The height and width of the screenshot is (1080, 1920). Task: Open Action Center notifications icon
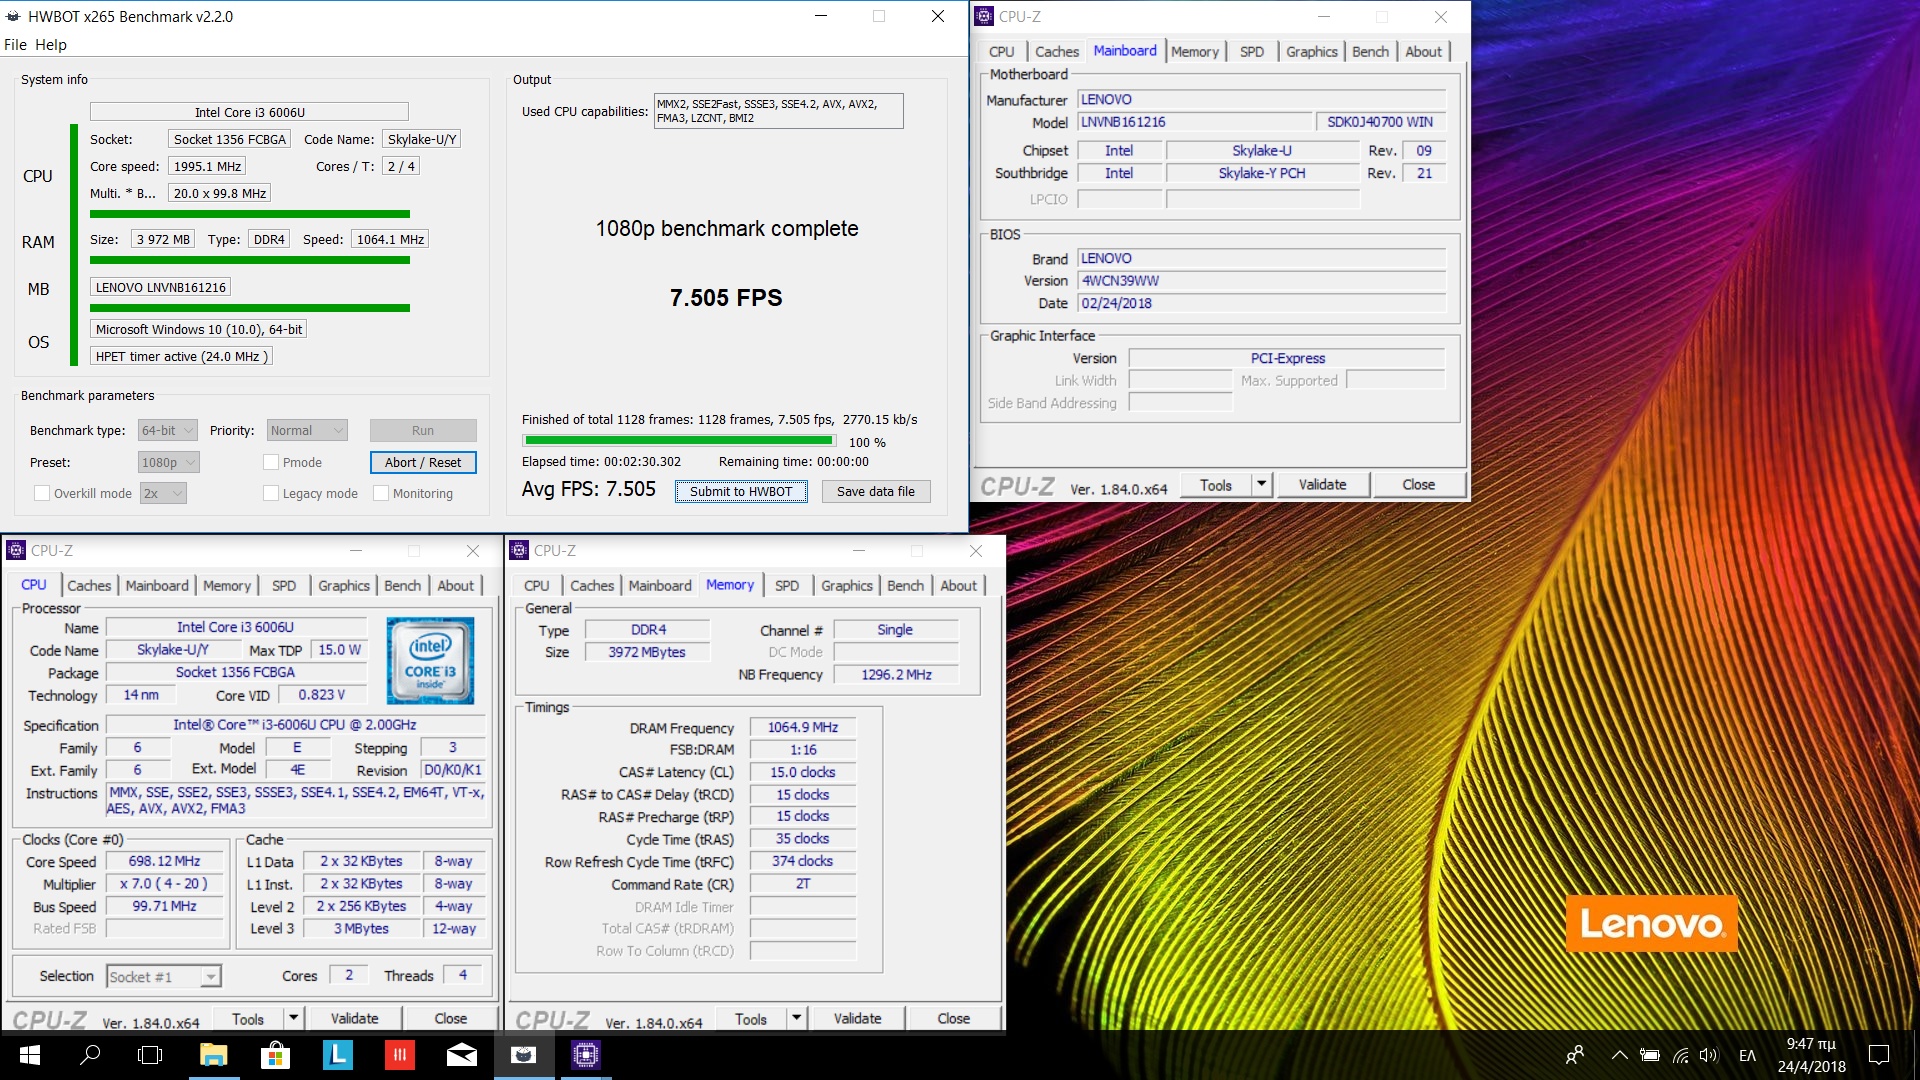(x=1879, y=1055)
